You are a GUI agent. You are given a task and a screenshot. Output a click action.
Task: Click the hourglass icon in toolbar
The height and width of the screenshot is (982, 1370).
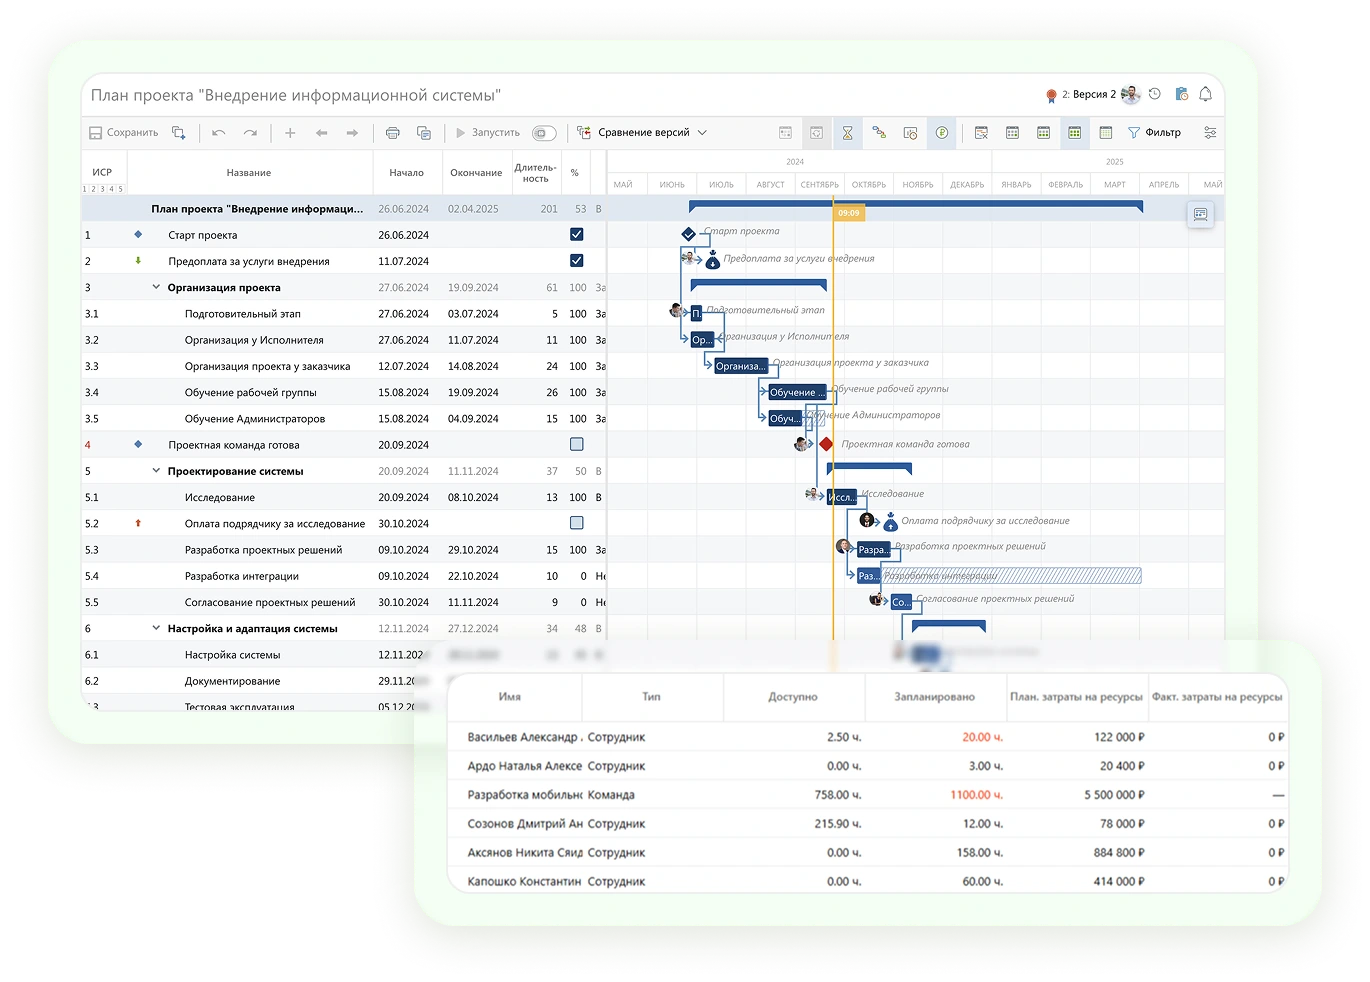click(847, 133)
